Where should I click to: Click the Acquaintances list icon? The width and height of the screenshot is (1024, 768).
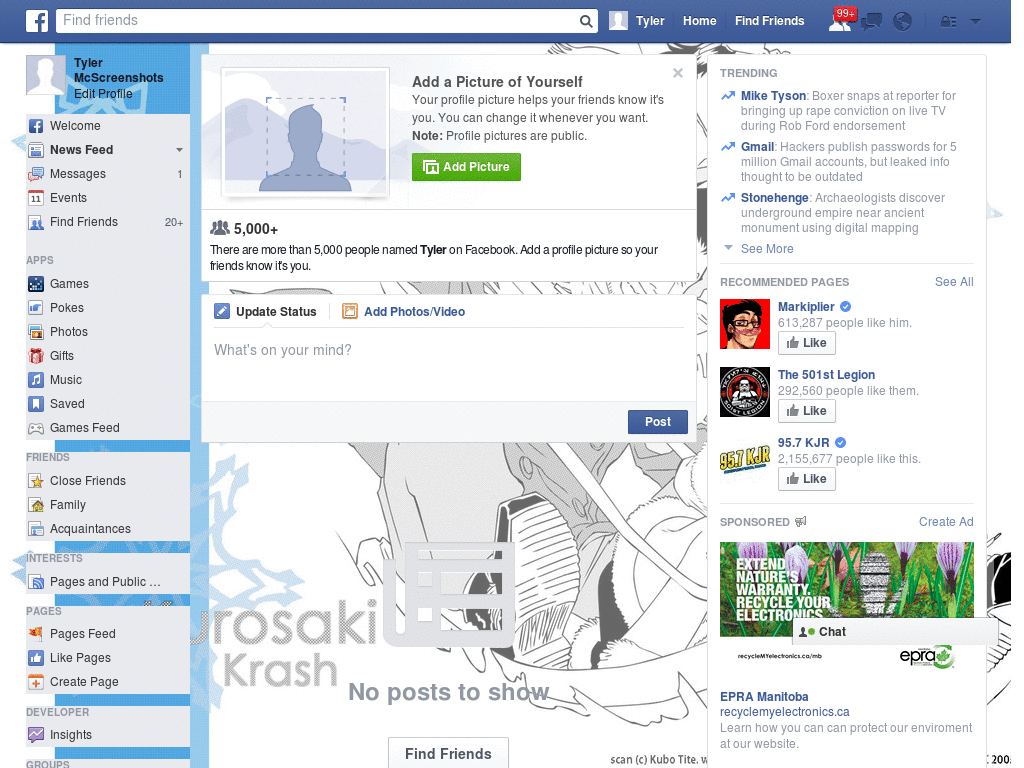[x=36, y=529]
